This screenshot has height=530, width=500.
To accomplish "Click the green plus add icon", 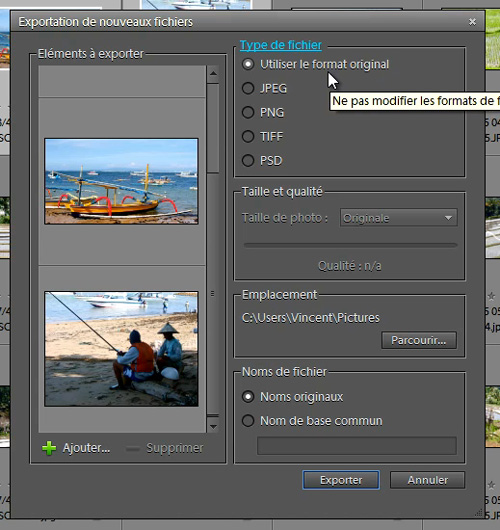I will (x=49, y=448).
